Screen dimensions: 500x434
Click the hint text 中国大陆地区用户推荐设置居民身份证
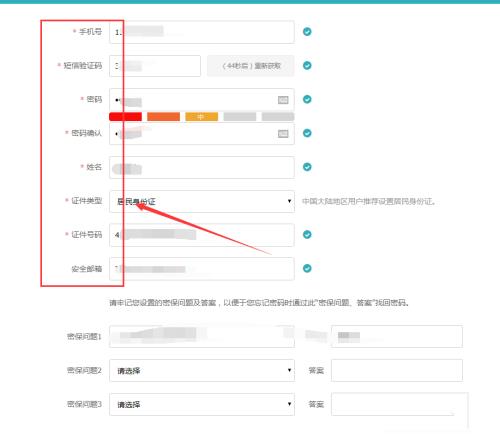(x=369, y=201)
